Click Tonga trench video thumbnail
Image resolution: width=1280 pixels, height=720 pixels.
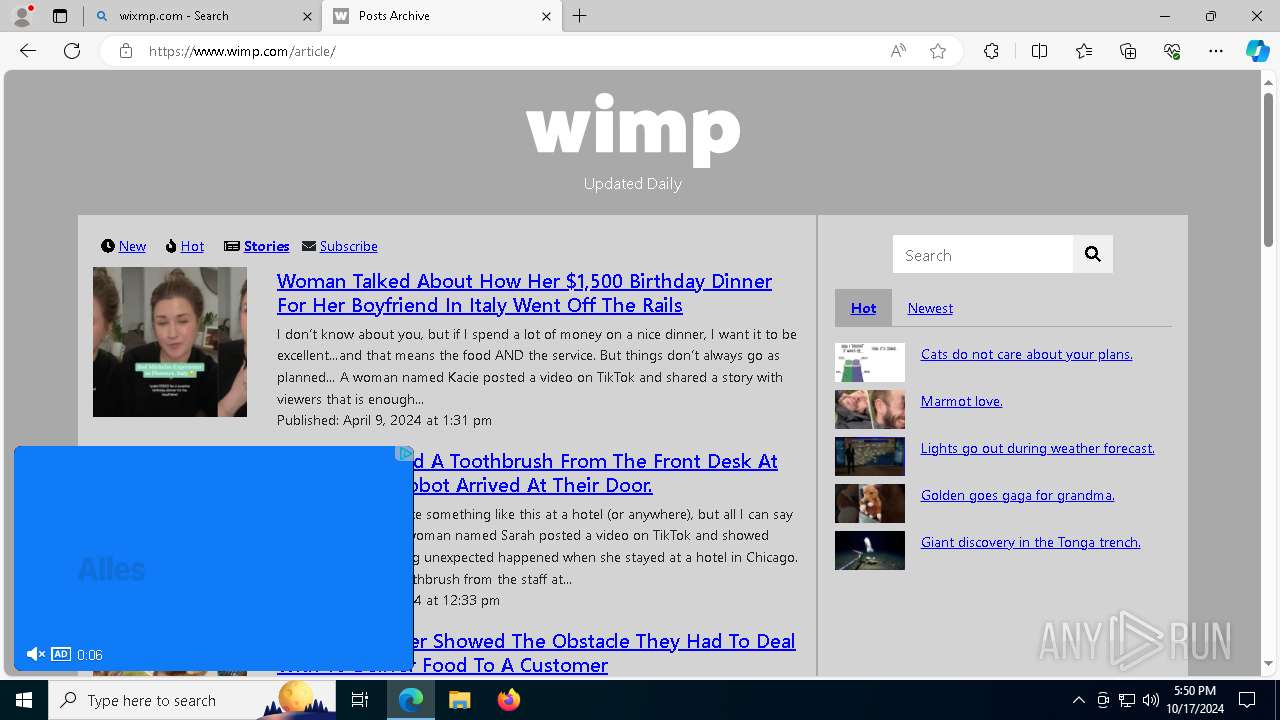870,551
